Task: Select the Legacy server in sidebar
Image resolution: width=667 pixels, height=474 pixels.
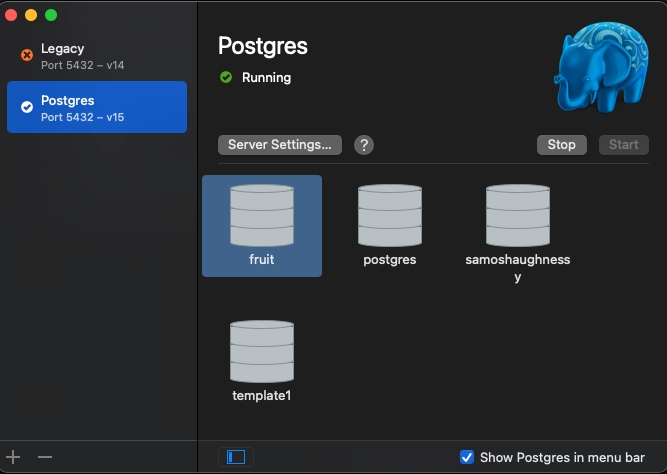Action: [x=96, y=56]
